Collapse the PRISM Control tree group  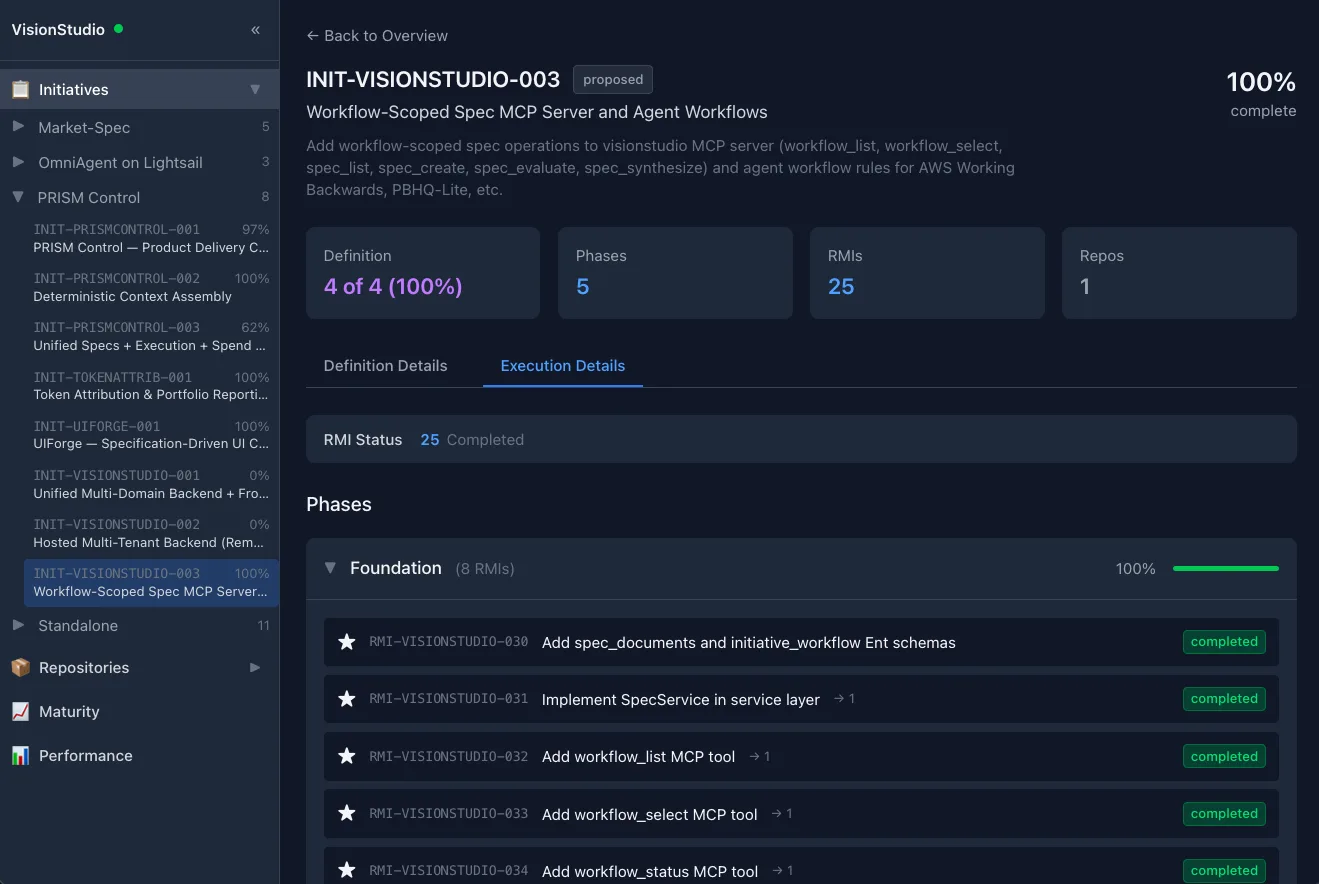18,197
